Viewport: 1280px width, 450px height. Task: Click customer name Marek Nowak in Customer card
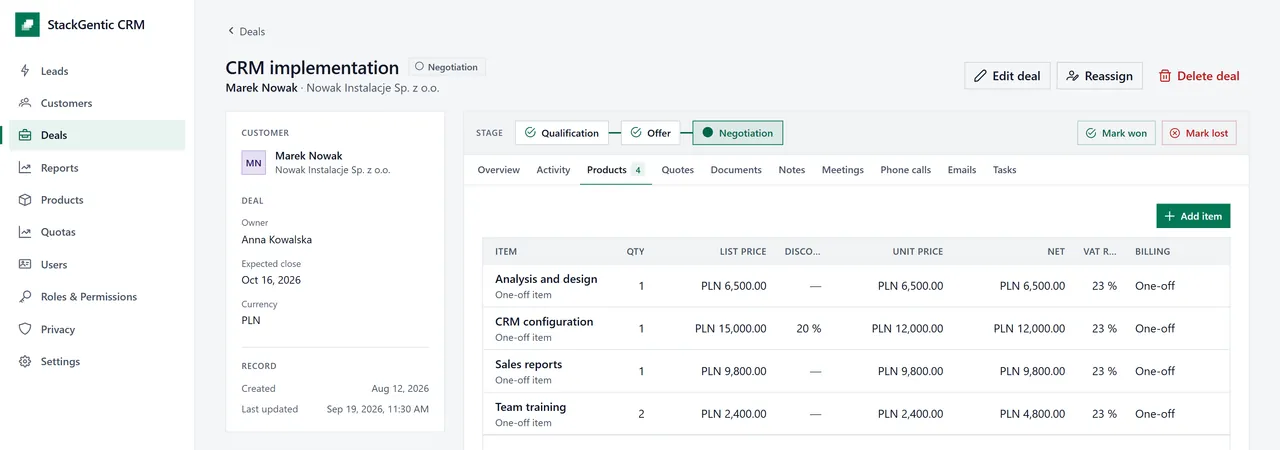(309, 156)
